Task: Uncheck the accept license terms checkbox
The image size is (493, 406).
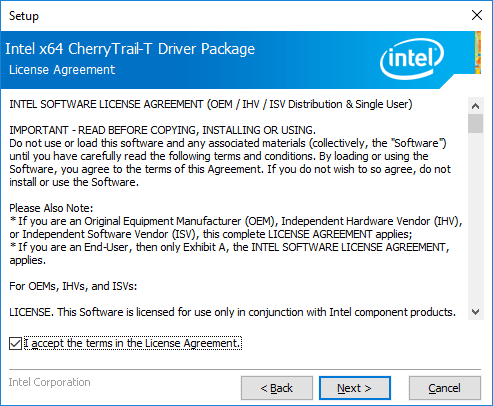Action: (15, 343)
